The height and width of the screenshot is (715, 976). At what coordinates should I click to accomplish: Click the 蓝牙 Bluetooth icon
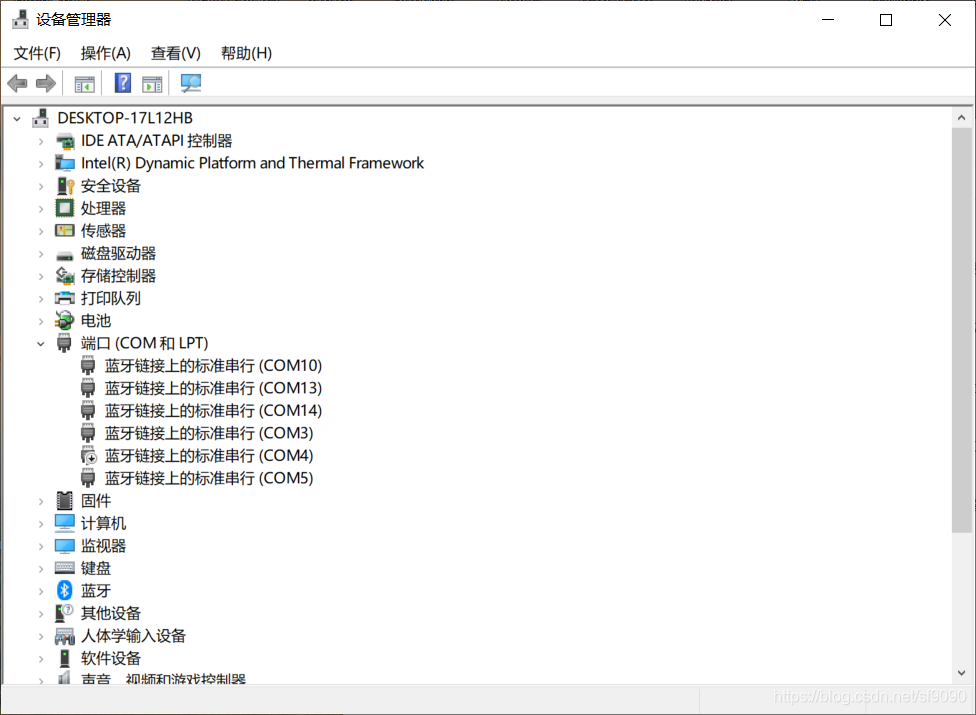point(65,591)
